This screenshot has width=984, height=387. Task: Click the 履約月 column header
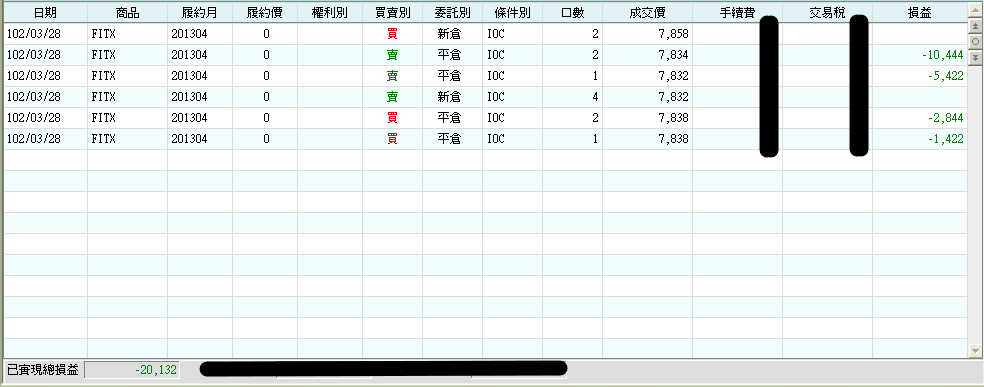200,13
